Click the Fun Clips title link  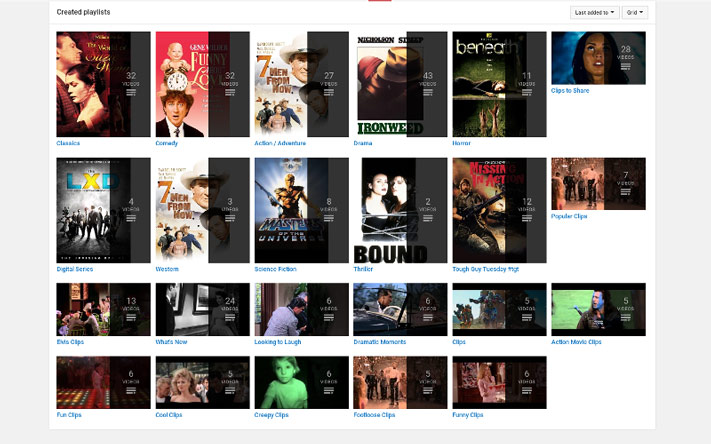tap(69, 415)
